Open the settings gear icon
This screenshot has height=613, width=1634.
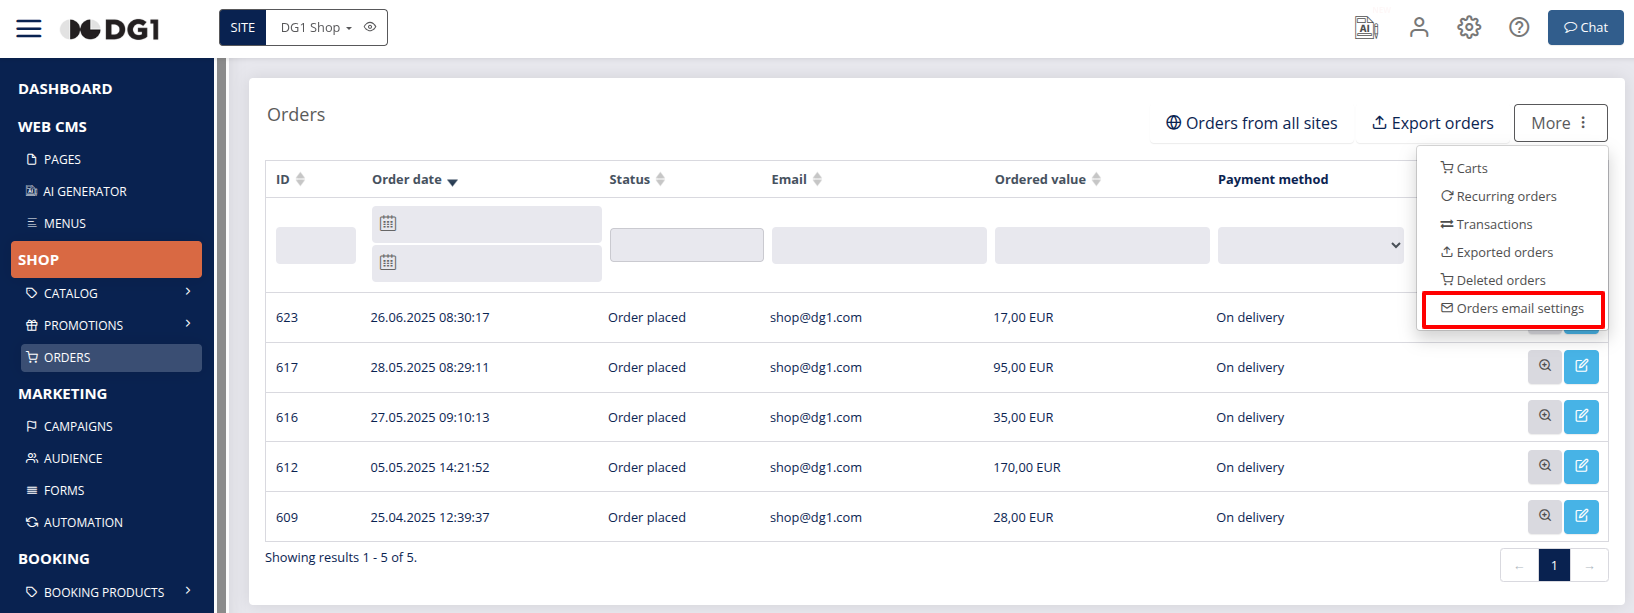[1469, 28]
